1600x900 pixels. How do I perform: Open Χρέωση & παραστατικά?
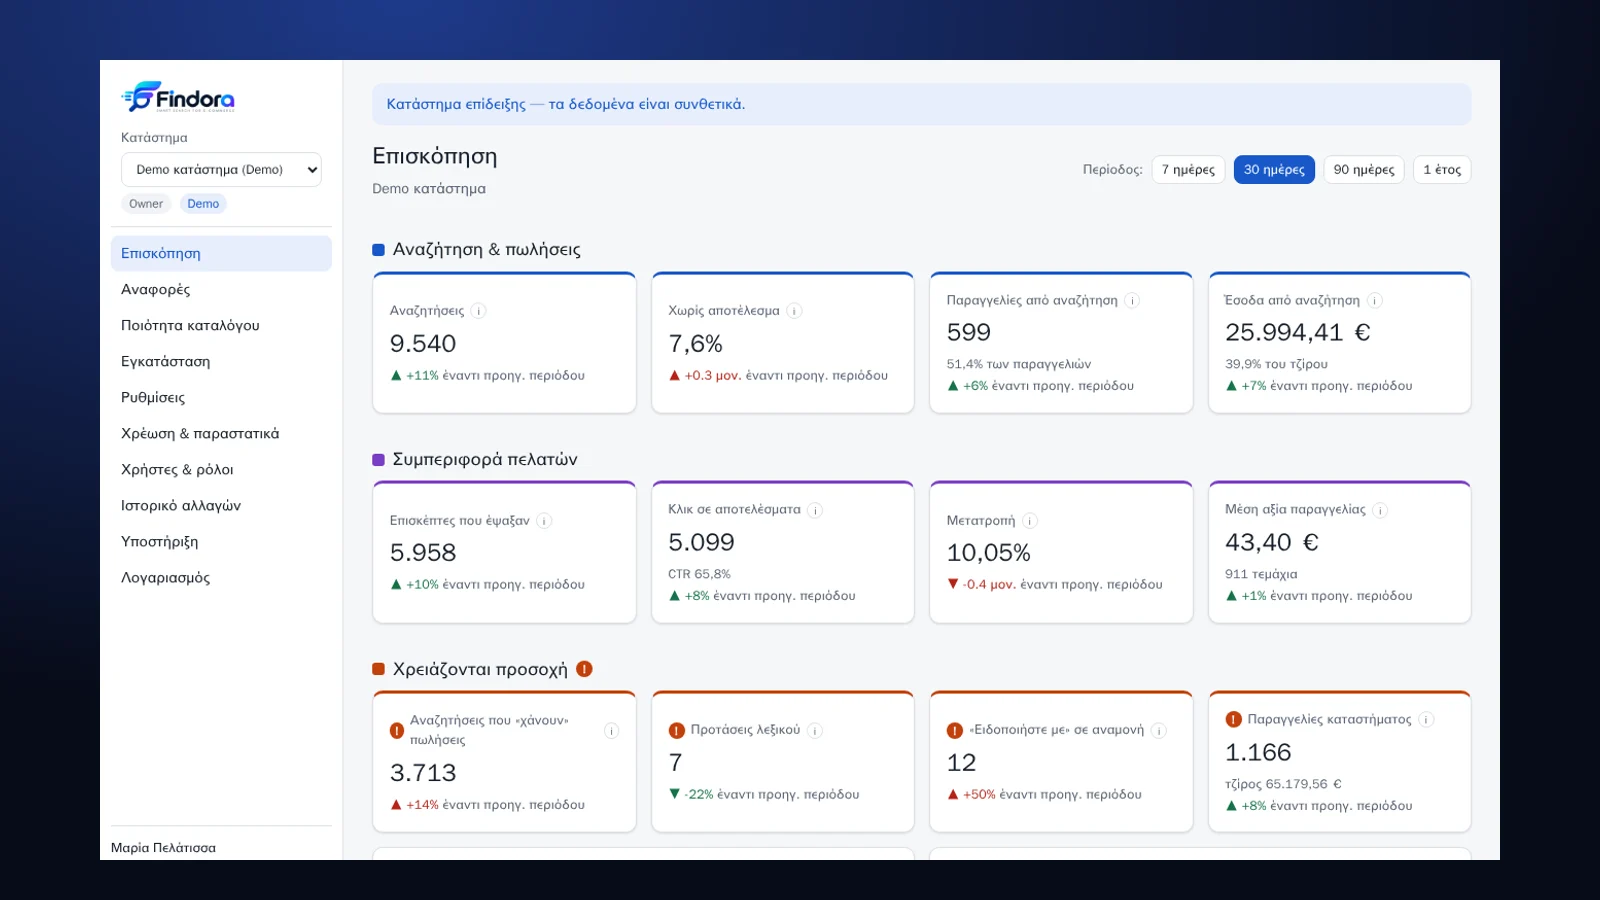coord(221,434)
